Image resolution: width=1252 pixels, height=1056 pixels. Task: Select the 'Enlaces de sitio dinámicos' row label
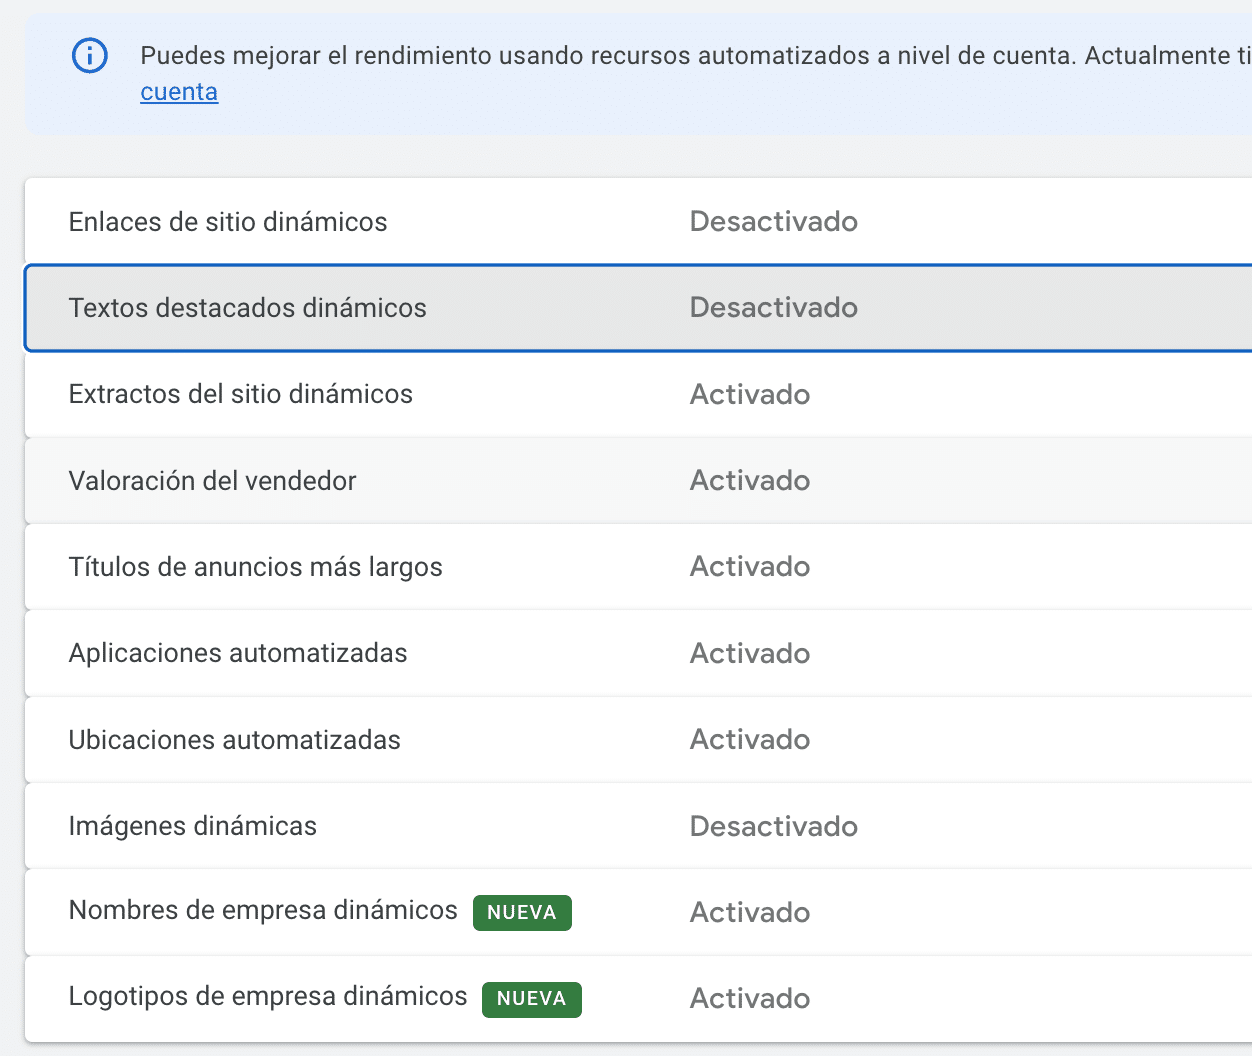(x=228, y=222)
